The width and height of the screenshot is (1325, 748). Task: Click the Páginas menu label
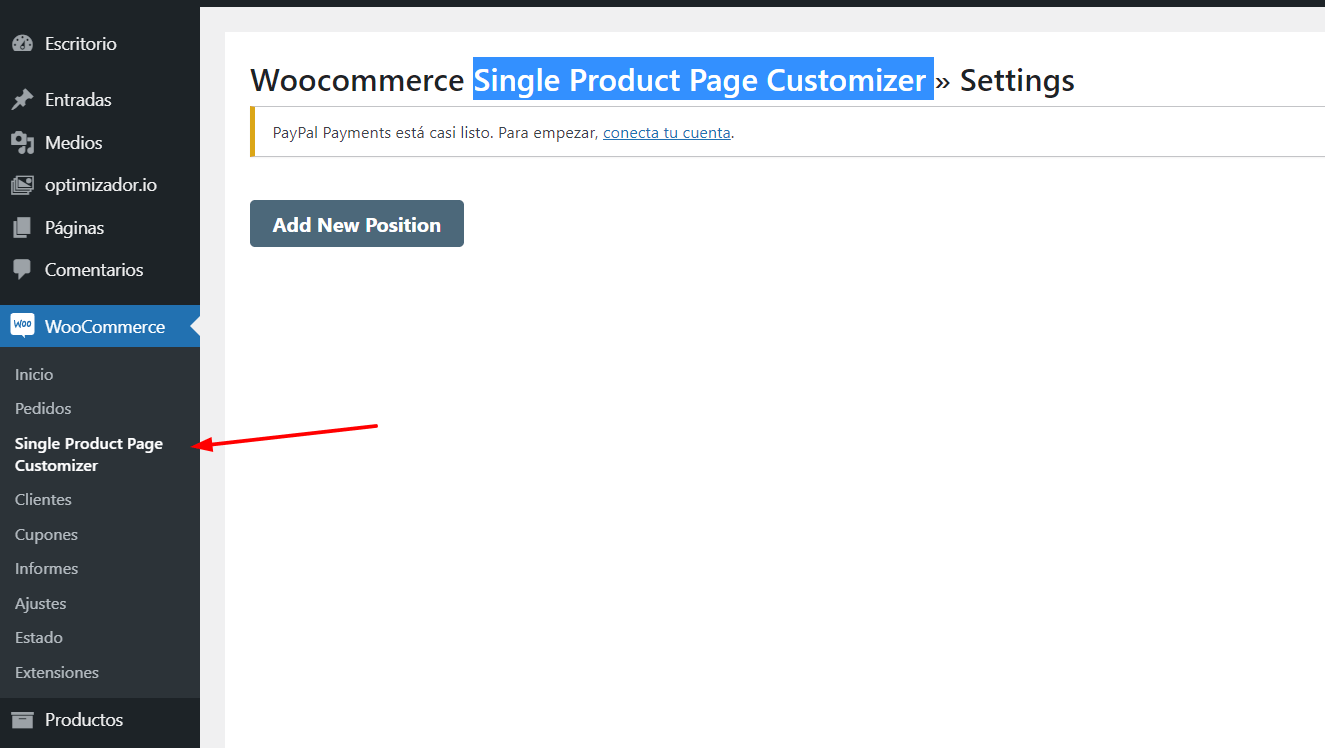75,228
